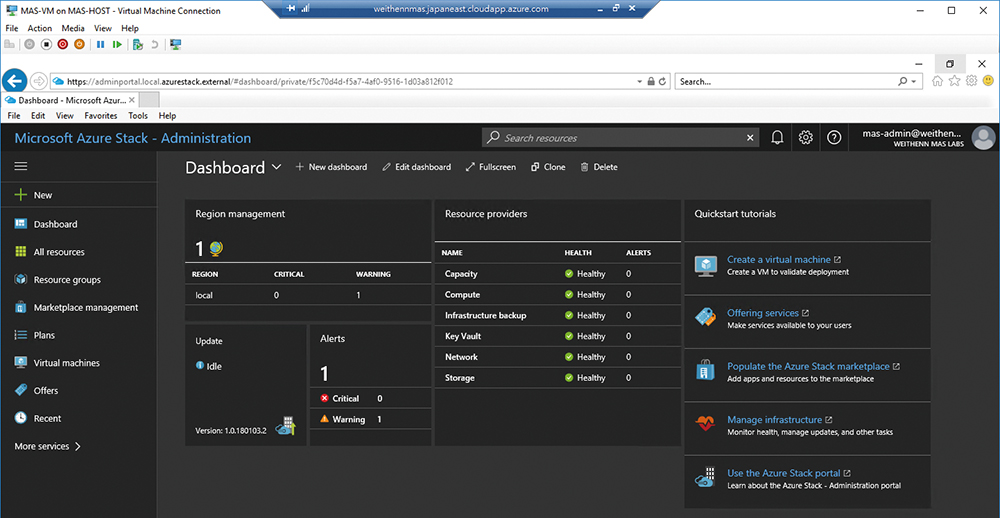1000x518 pixels.
Task: Open Marketplace management in sidebar
Action: click(78, 307)
